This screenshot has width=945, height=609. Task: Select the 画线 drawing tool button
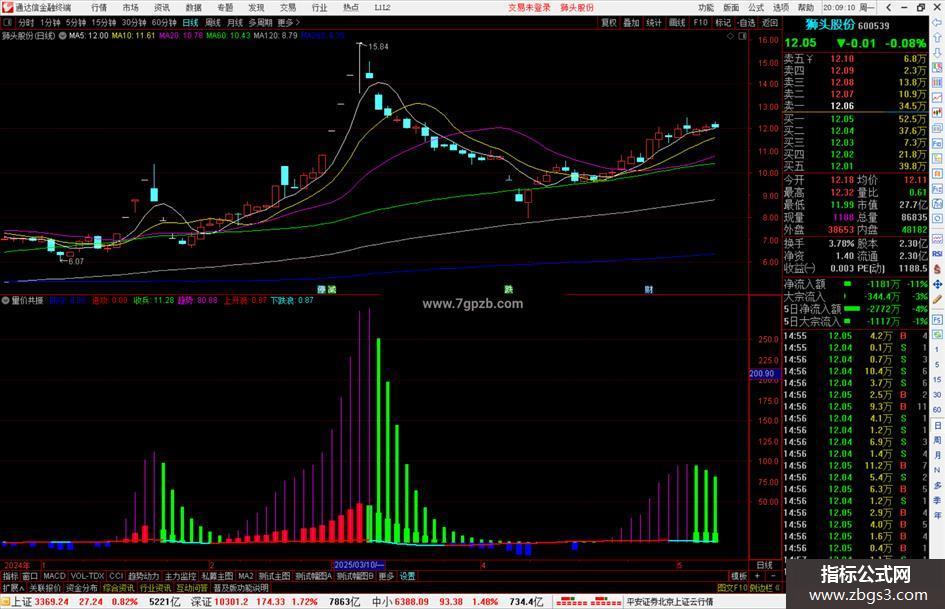pos(677,22)
